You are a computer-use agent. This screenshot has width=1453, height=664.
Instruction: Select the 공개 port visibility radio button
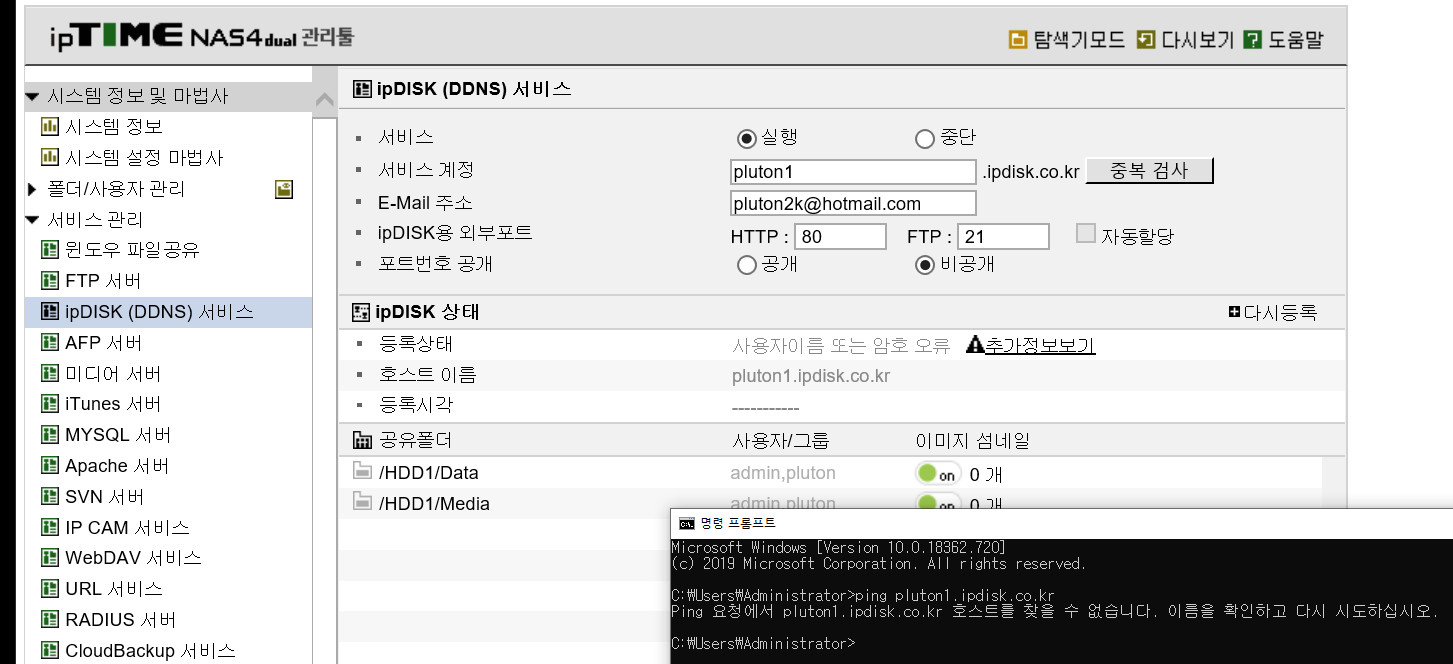point(747,266)
